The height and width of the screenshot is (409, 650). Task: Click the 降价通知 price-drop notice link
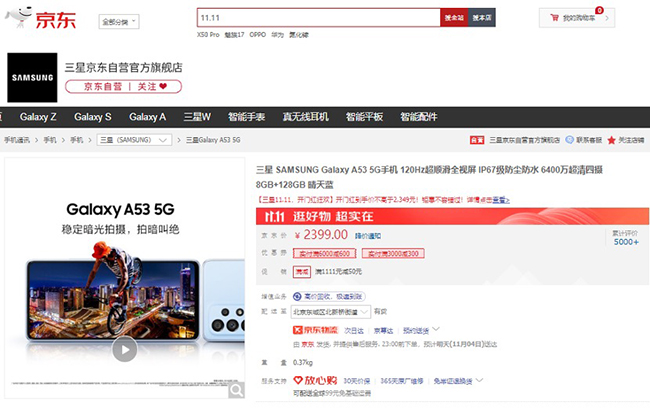point(368,236)
